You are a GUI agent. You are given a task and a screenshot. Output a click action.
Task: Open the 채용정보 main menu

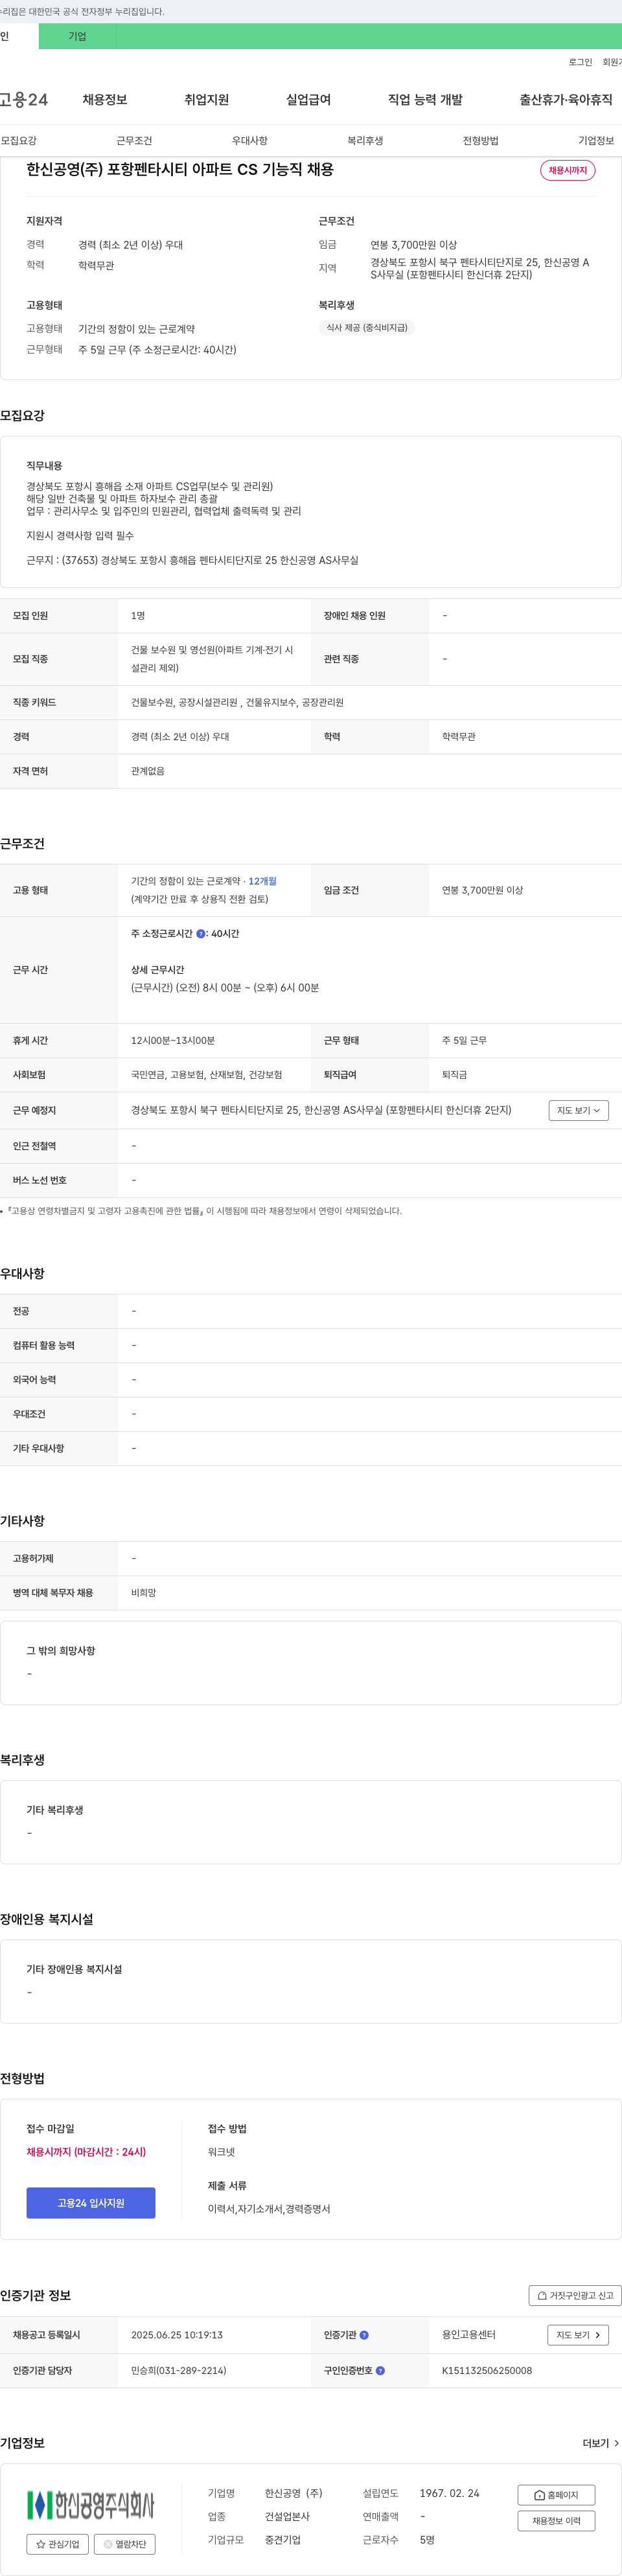click(105, 100)
